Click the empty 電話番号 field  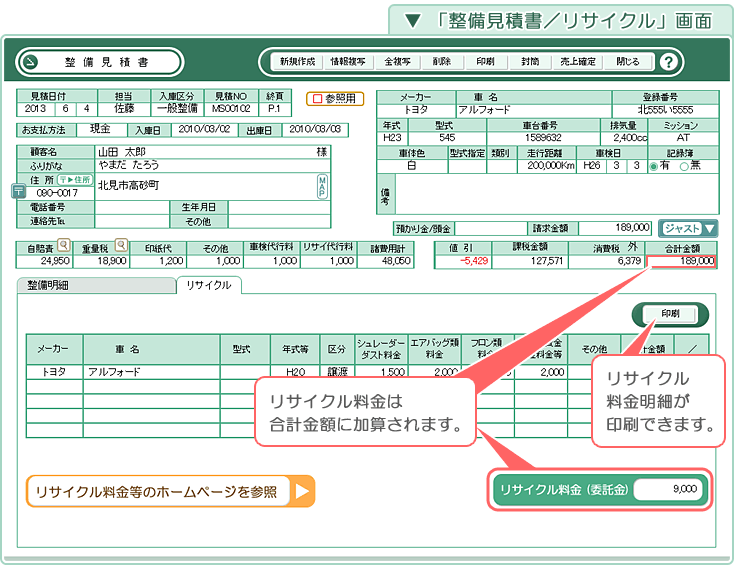pyautogui.click(x=132, y=207)
